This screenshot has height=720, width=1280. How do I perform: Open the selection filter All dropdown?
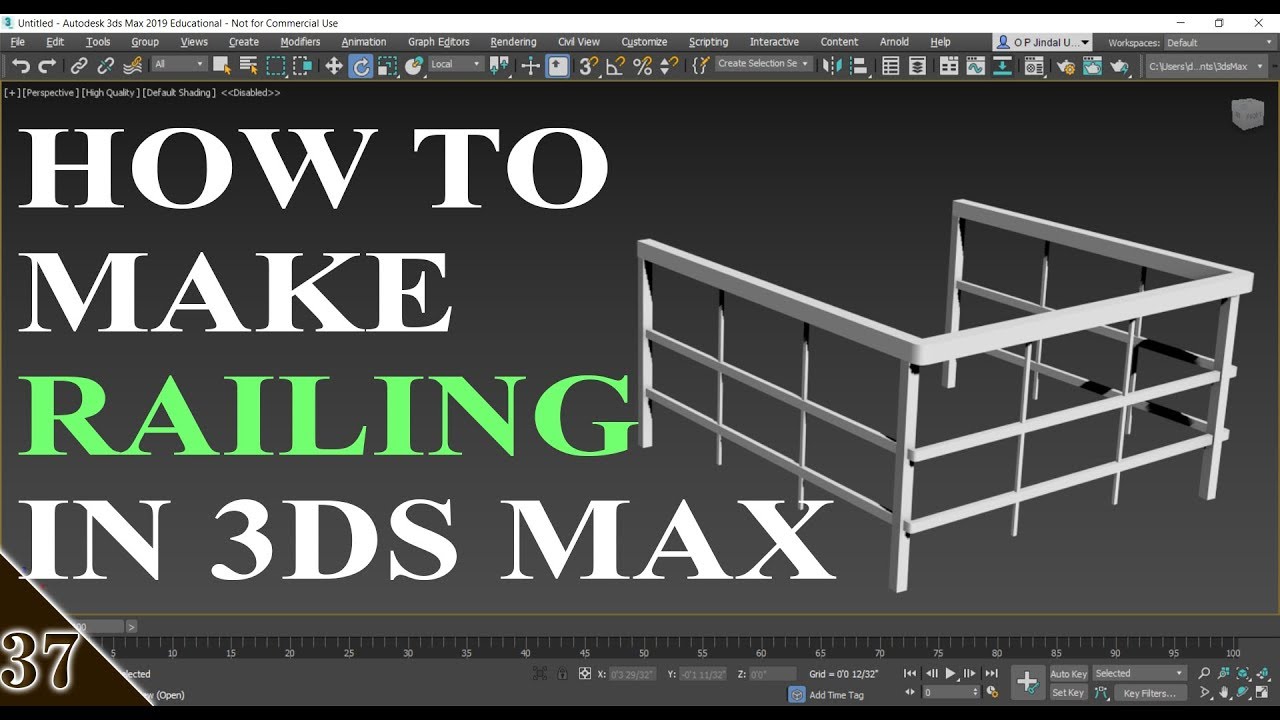[x=179, y=64]
